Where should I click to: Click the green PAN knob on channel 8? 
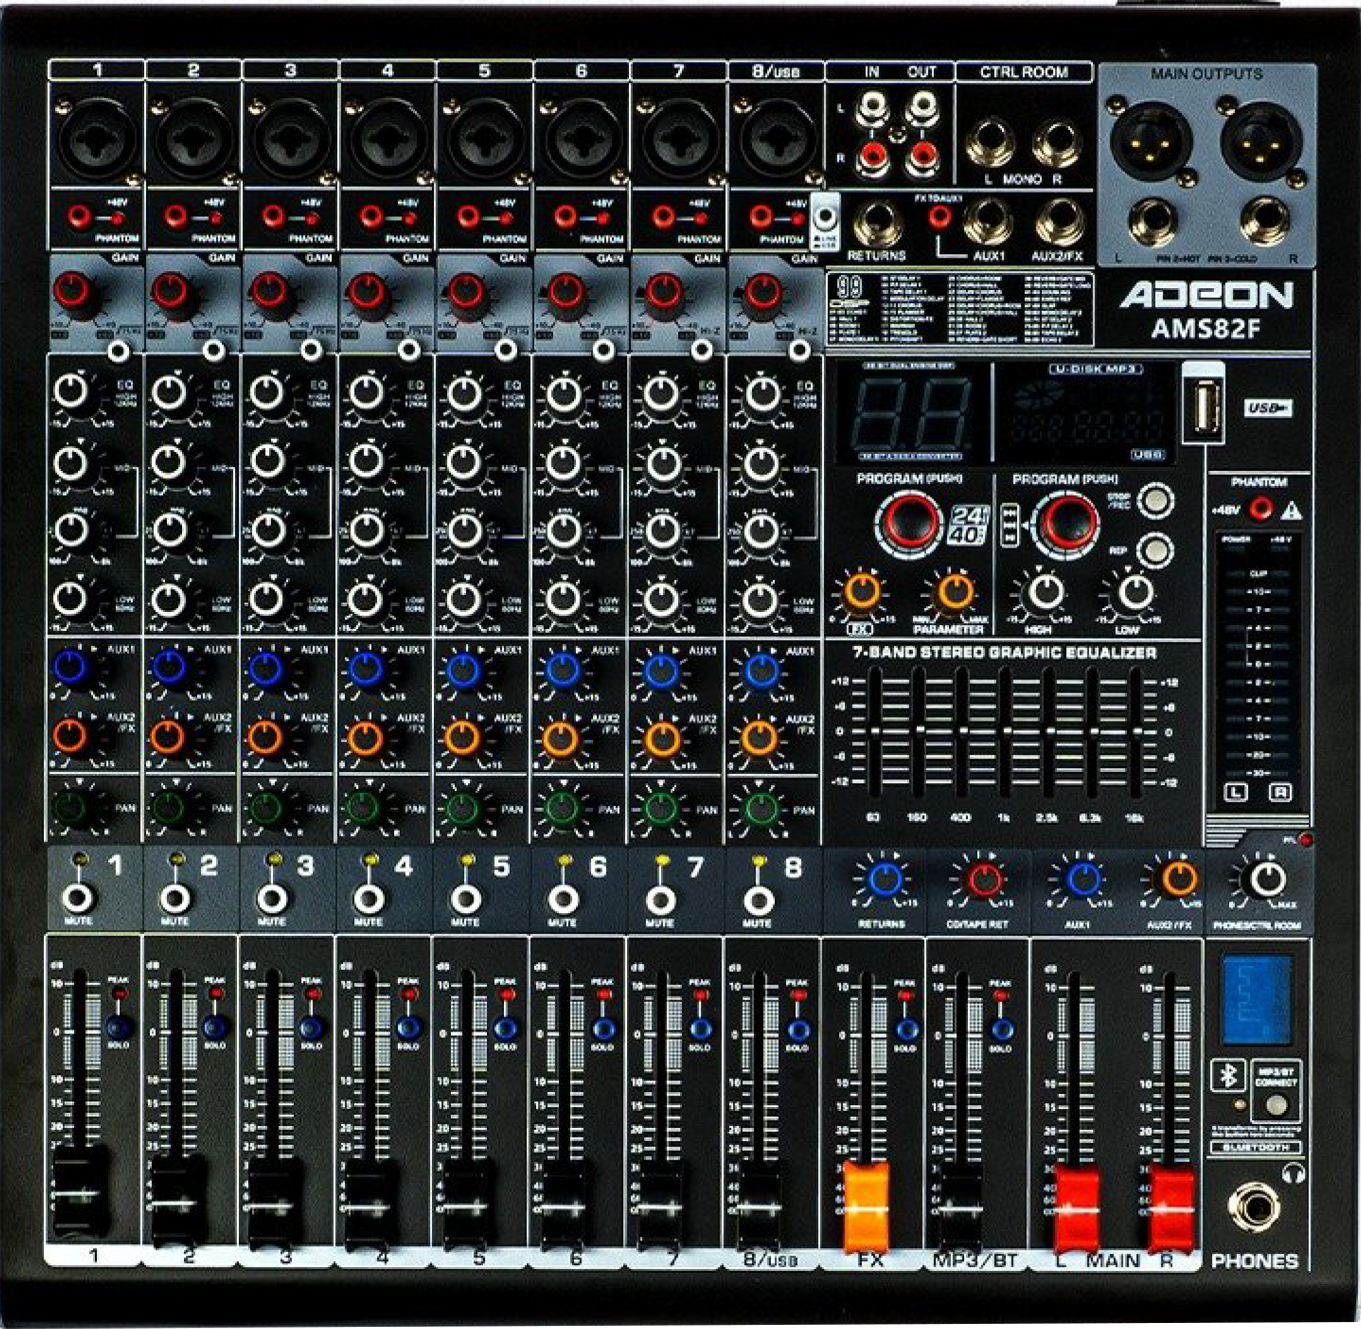pos(760,808)
